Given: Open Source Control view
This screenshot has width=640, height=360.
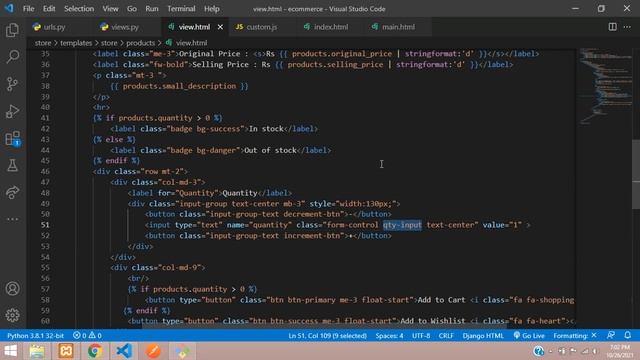Looking at the screenshot, I should tap(12, 84).
